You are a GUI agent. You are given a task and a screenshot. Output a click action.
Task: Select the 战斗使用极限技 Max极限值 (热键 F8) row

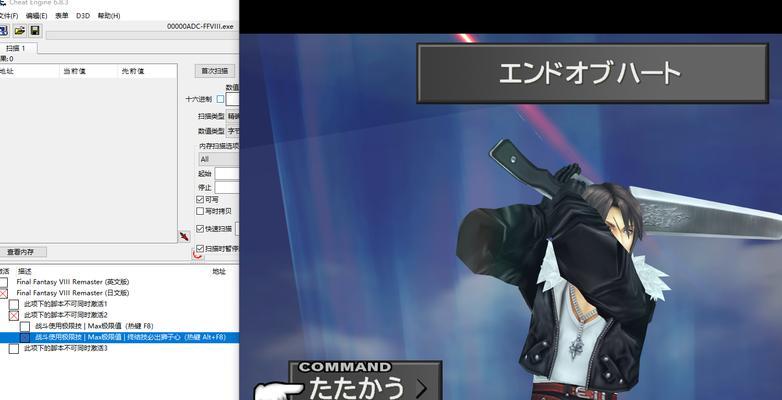pyautogui.click(x=94, y=327)
